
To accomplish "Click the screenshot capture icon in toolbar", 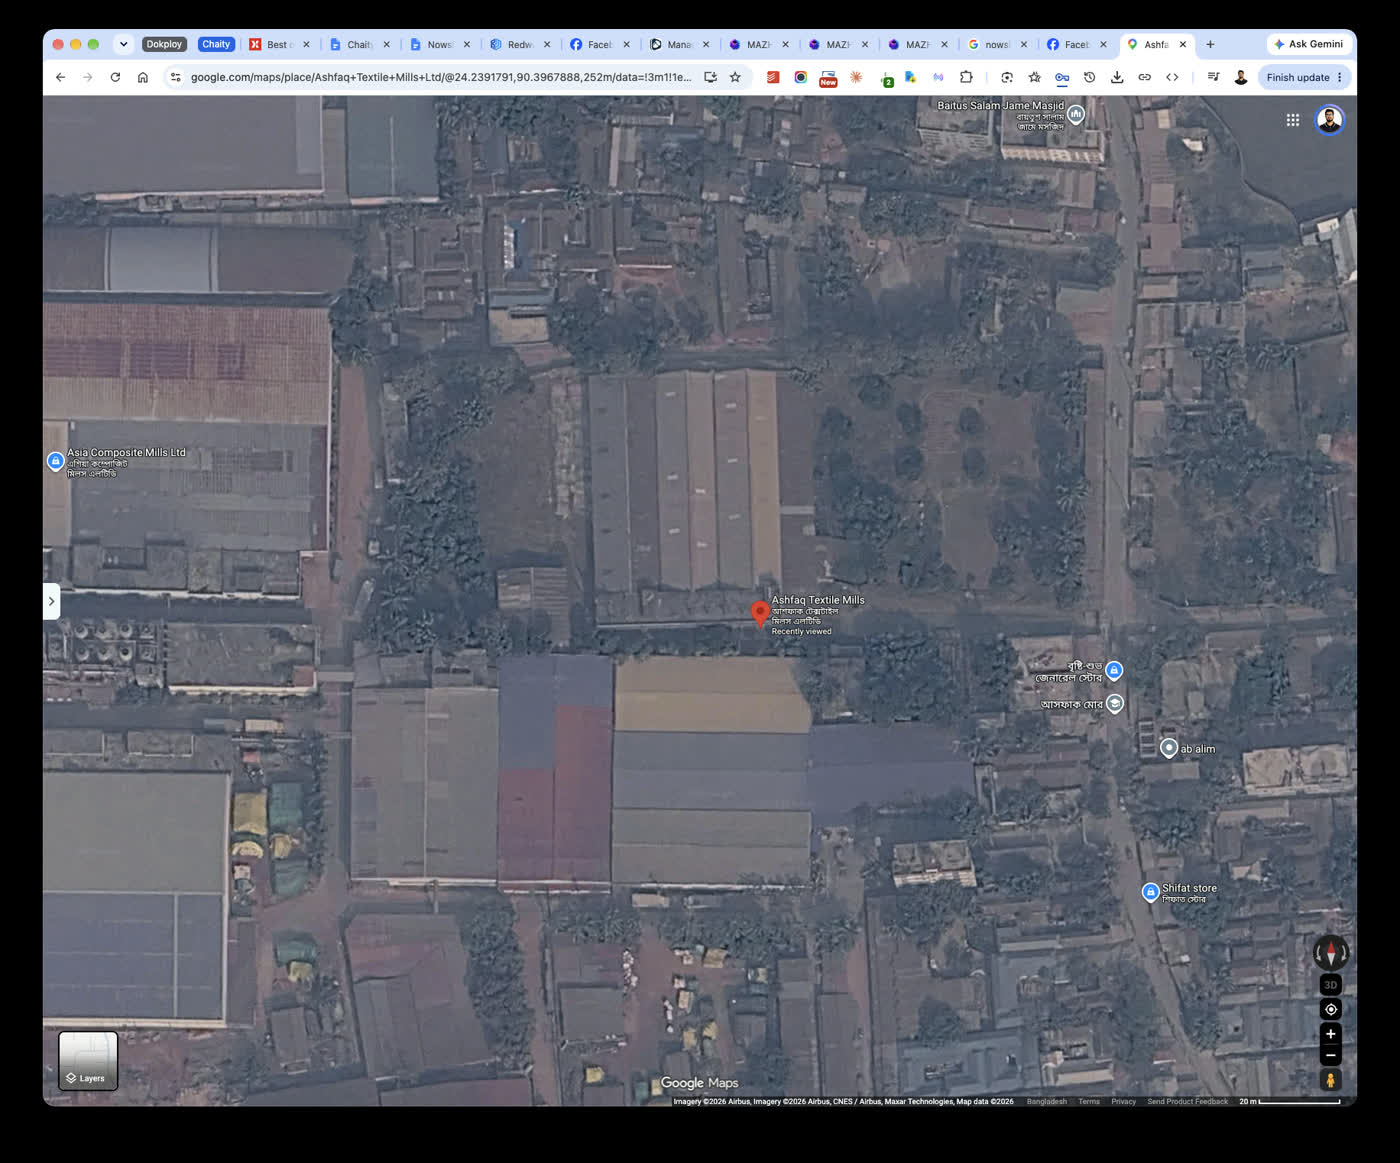I will [1007, 77].
